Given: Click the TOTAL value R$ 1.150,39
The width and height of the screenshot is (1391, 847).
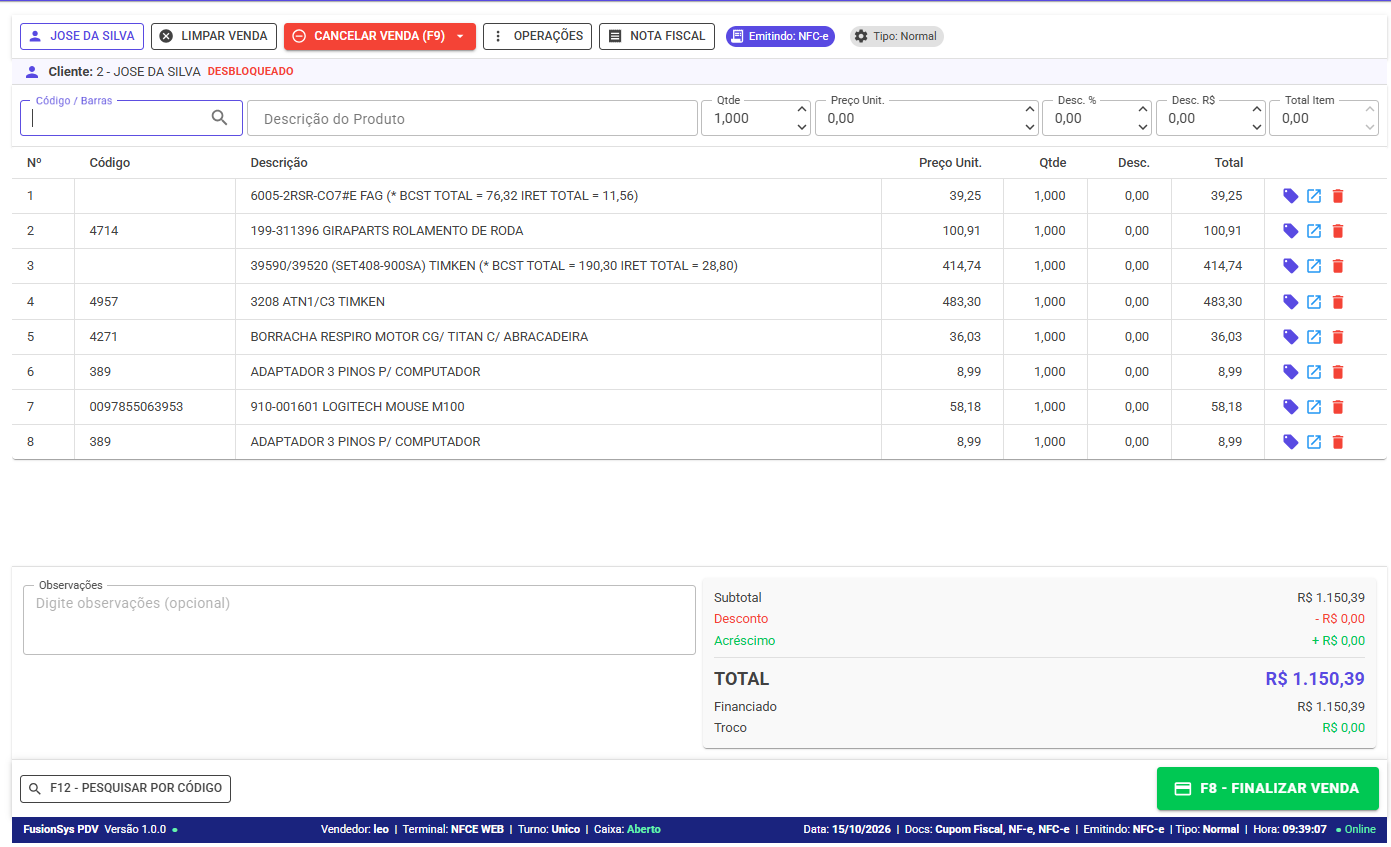Looking at the screenshot, I should pos(1315,679).
